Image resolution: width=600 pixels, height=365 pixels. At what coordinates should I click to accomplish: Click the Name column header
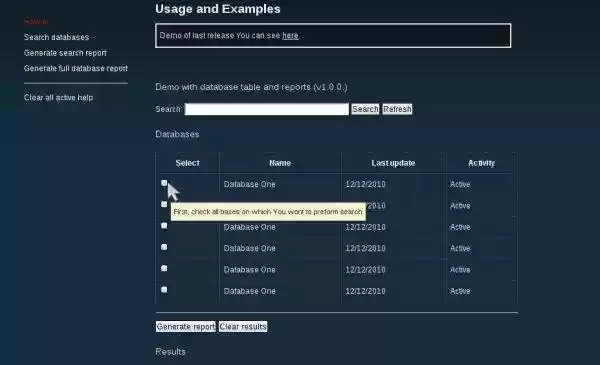pyautogui.click(x=280, y=163)
